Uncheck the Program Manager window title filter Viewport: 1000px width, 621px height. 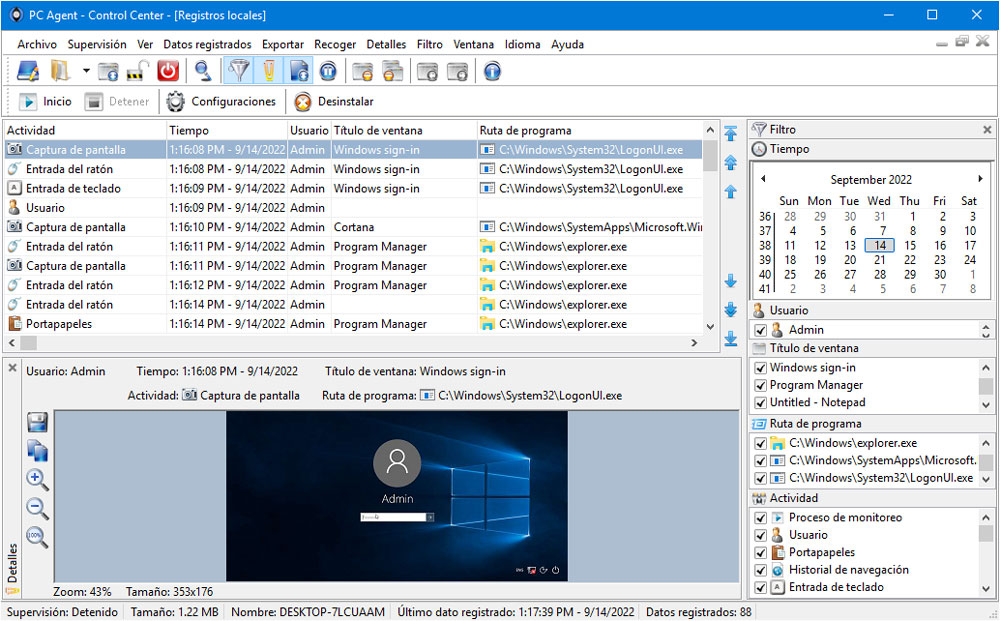760,385
